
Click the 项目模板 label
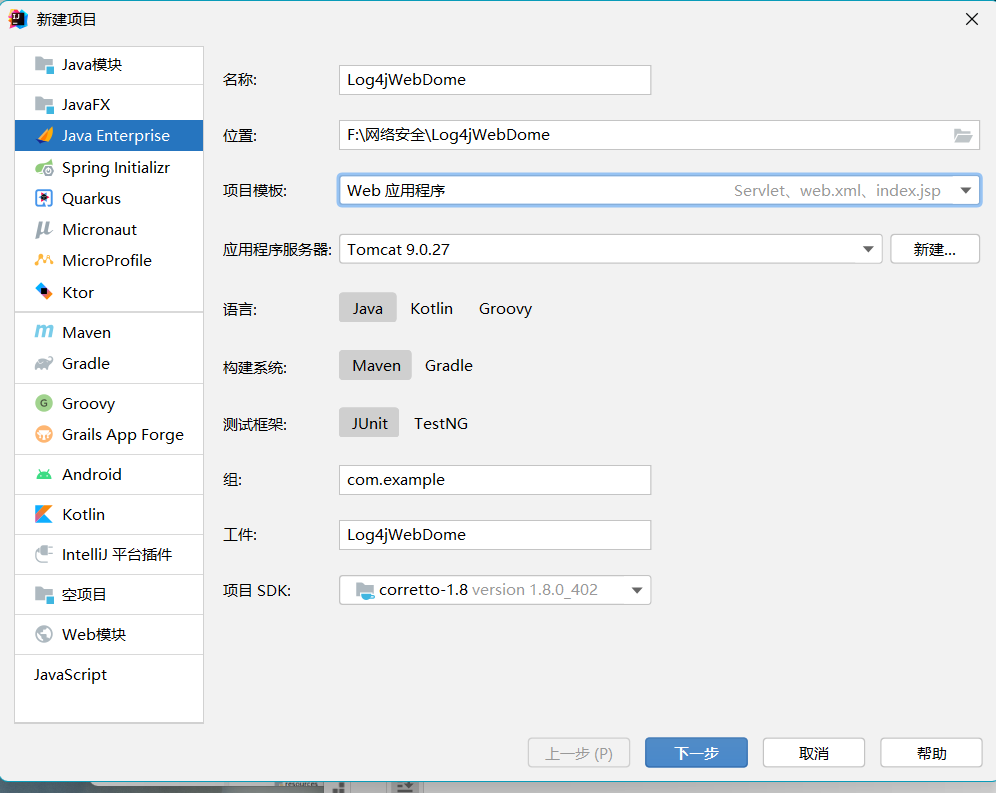click(x=255, y=191)
